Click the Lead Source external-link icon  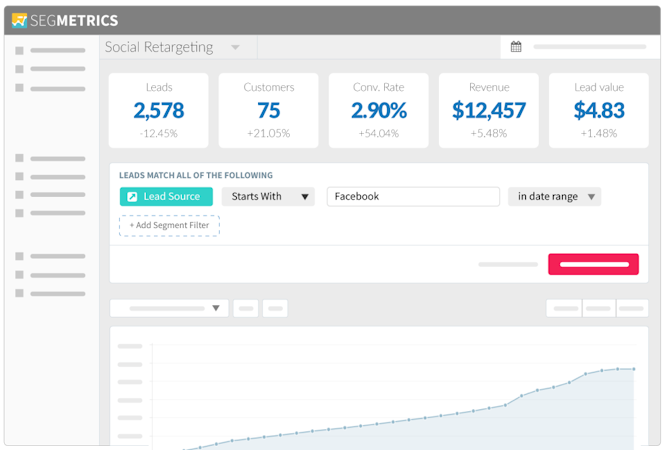click(x=132, y=197)
